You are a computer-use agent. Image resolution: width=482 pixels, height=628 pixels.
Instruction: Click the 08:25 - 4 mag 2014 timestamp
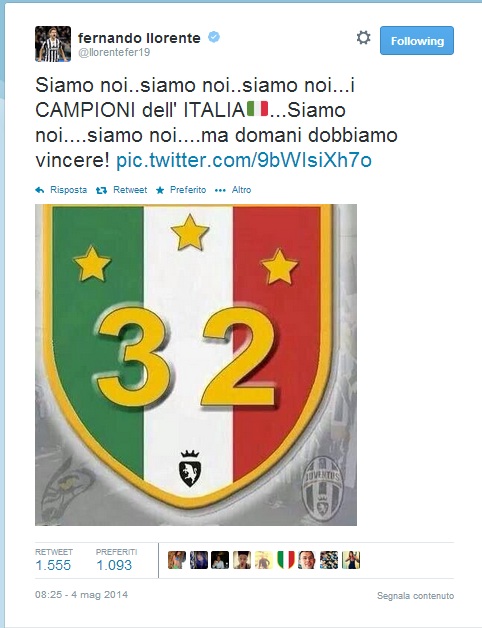click(x=81, y=594)
